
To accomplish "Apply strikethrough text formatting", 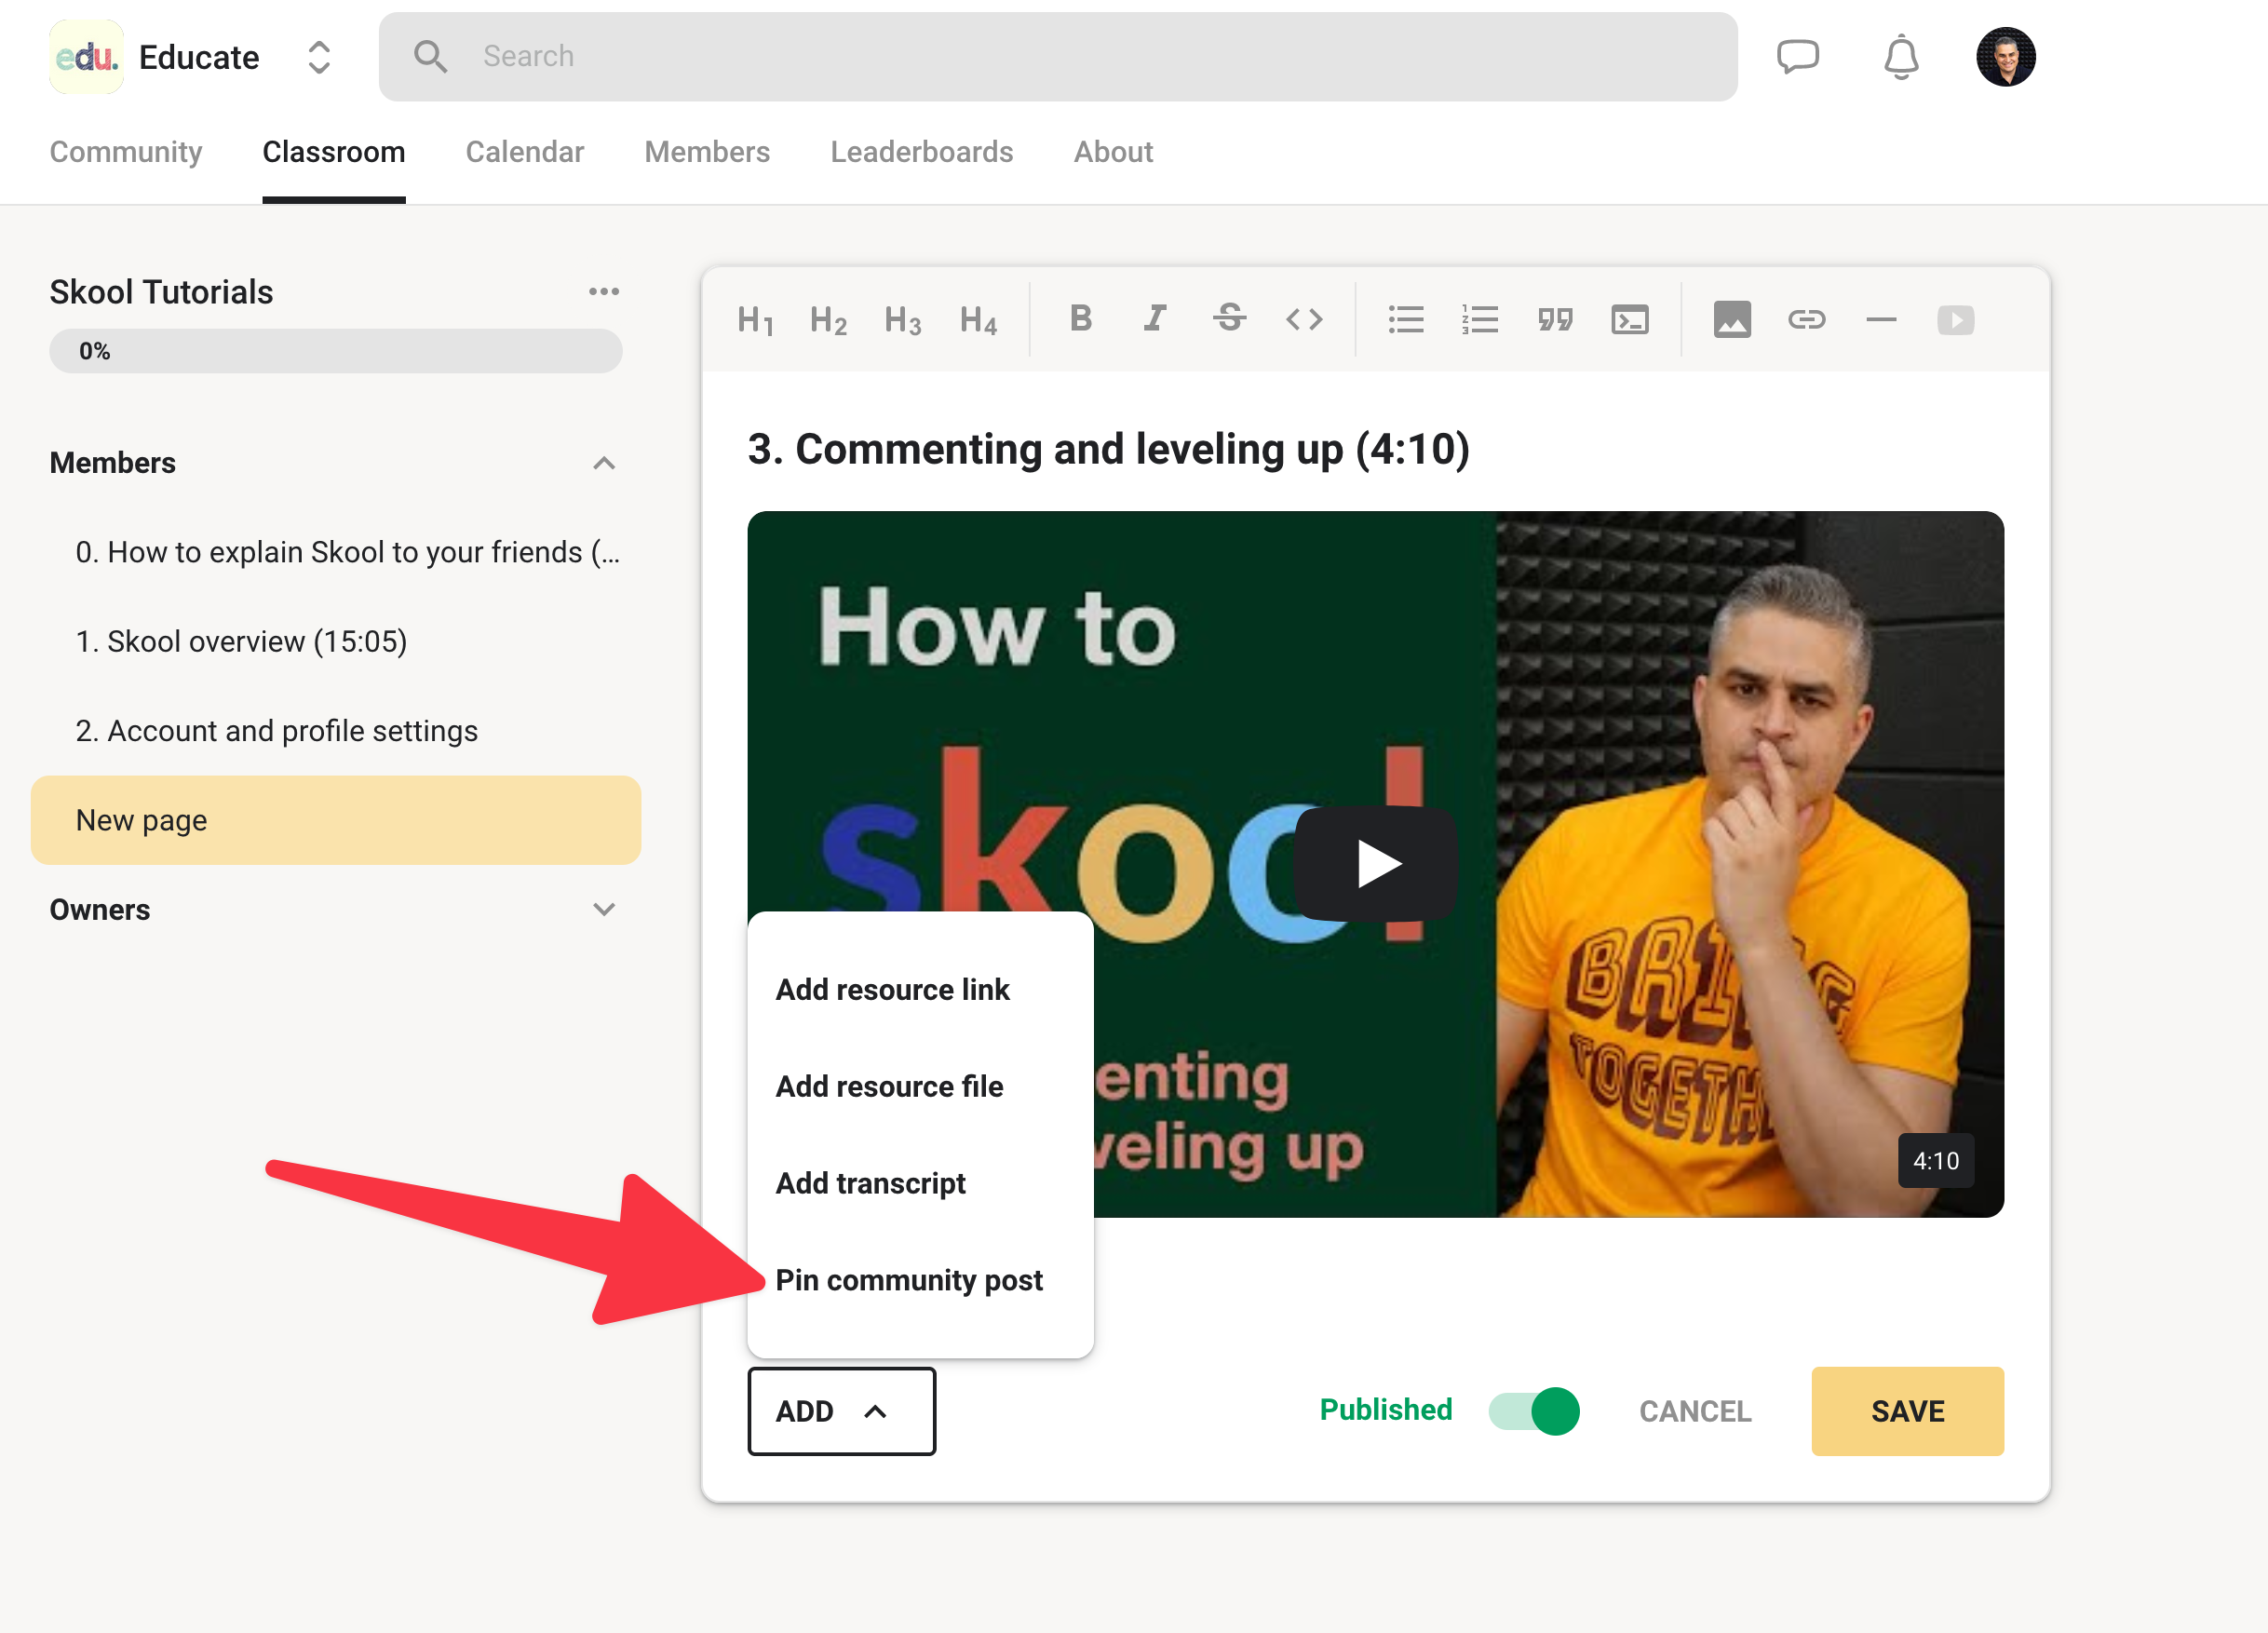I will (x=1229, y=319).
